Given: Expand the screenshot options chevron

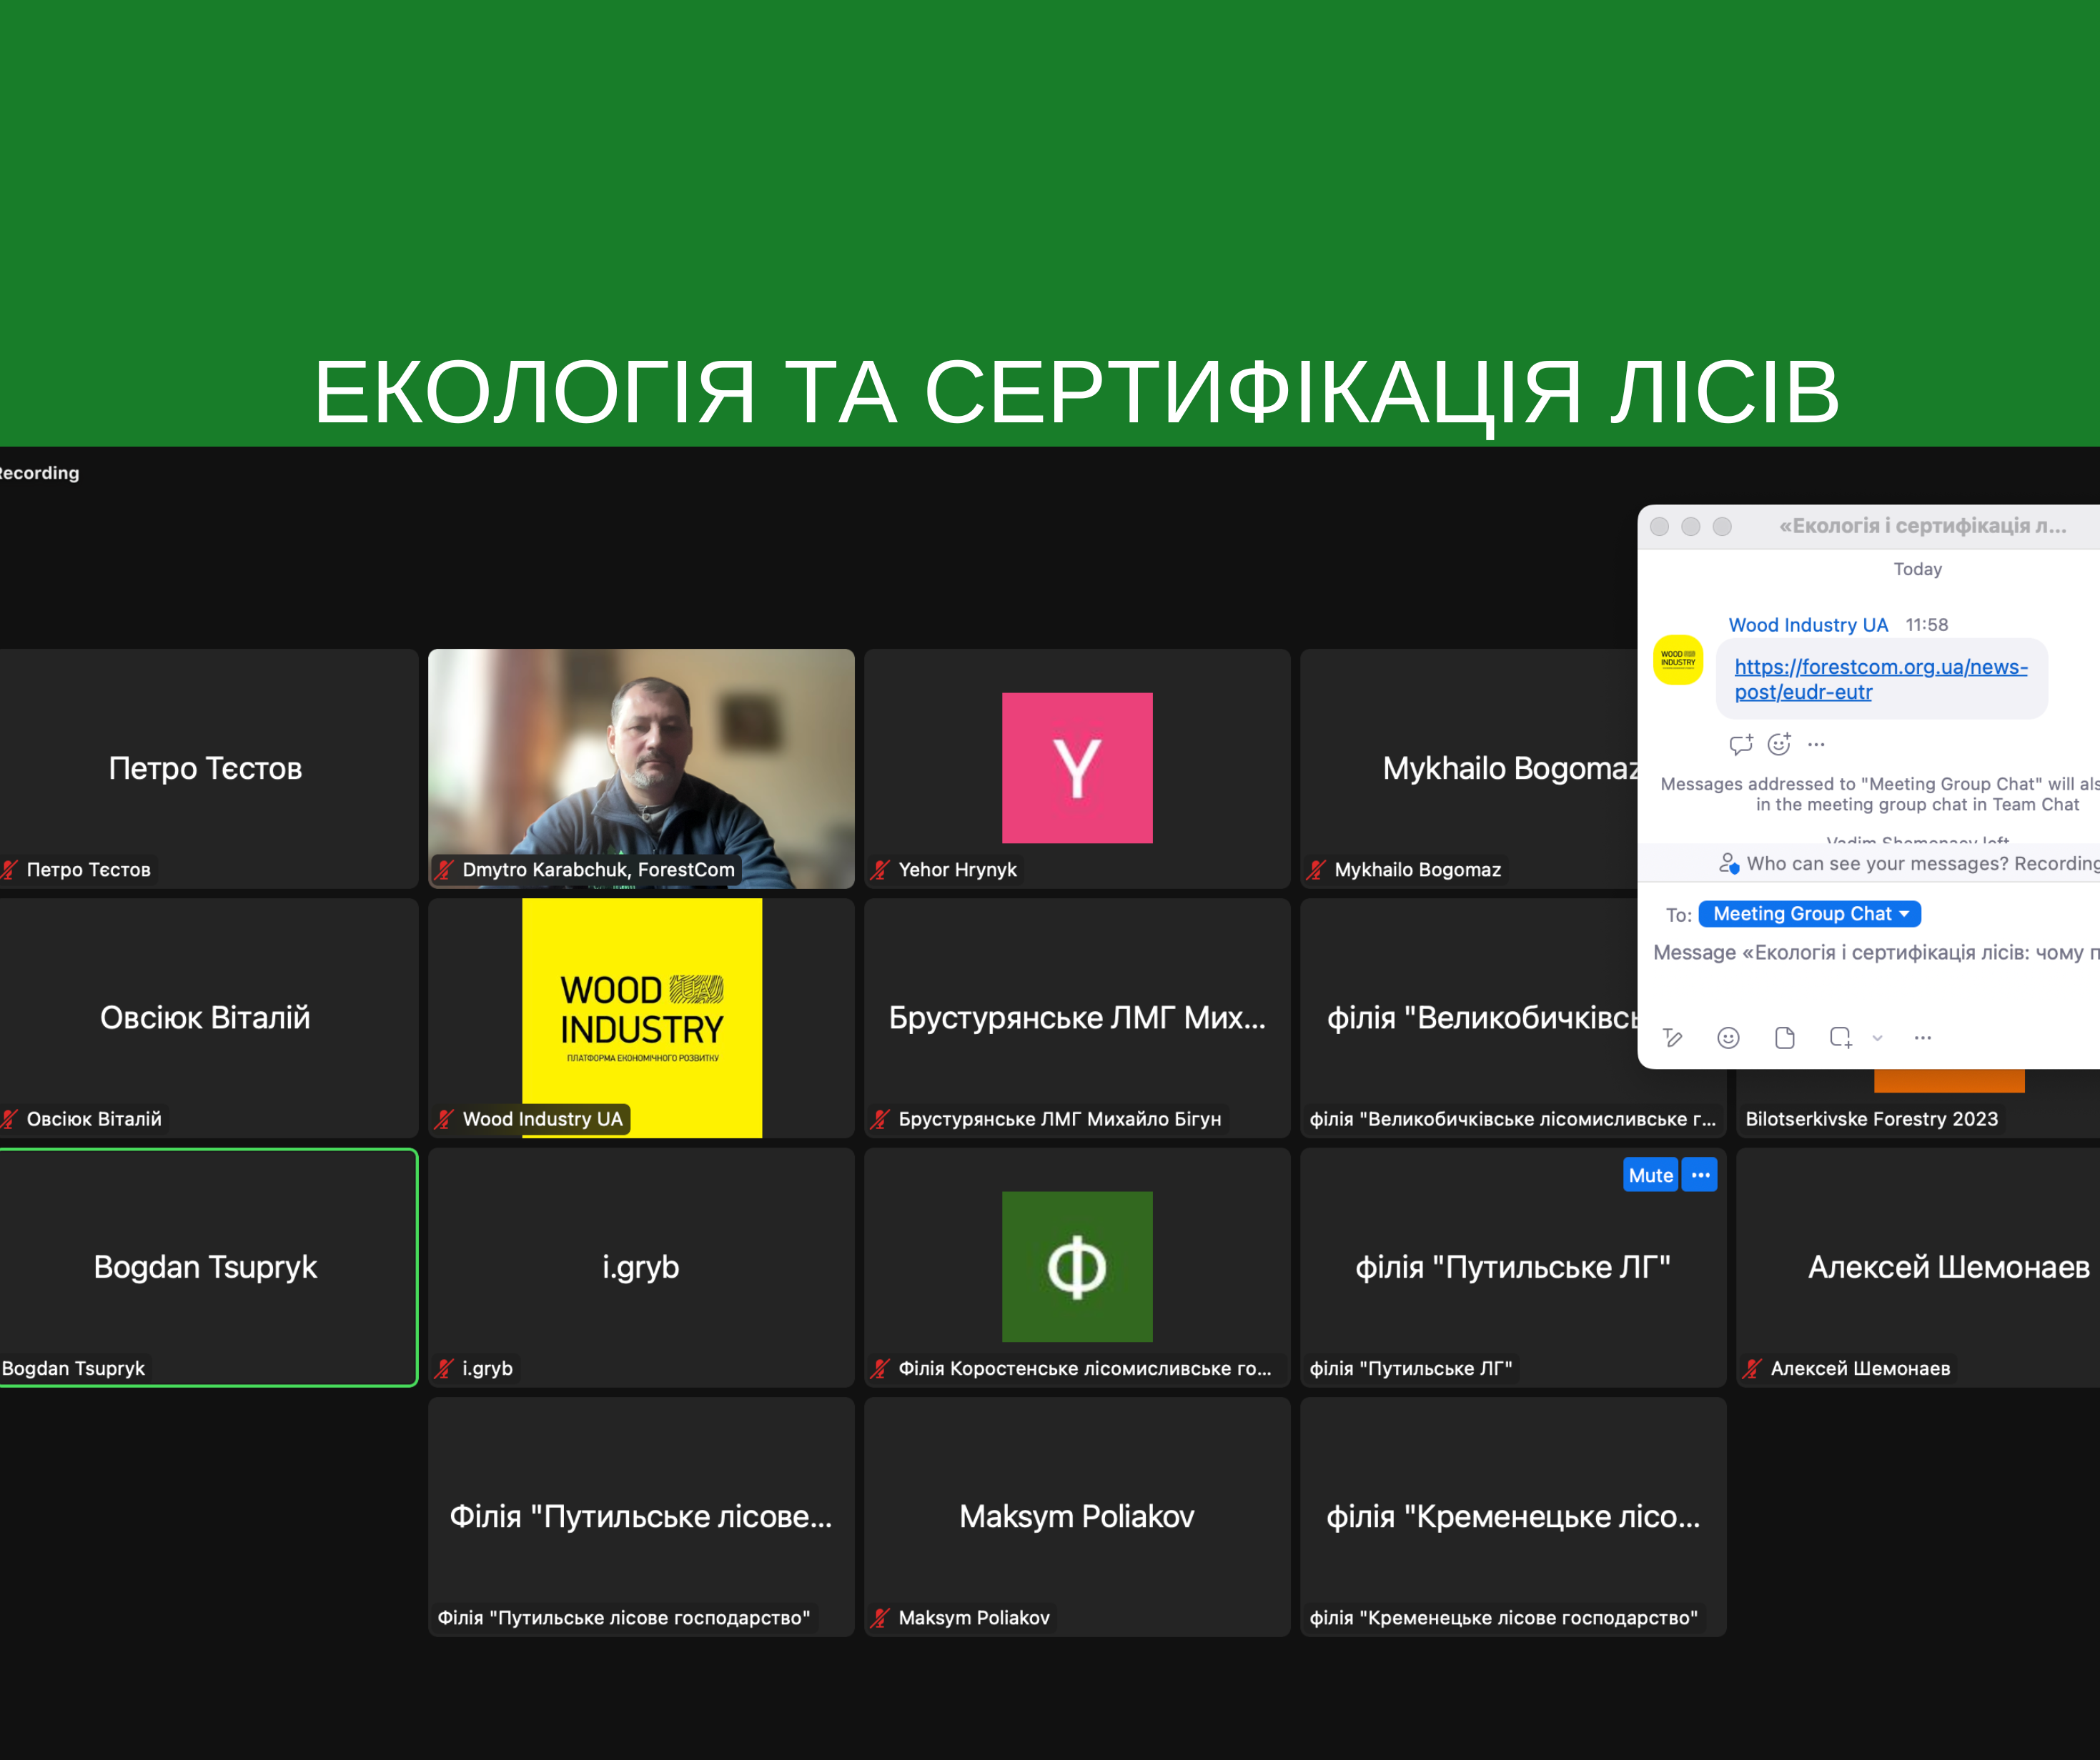Looking at the screenshot, I should click(x=1877, y=1038).
